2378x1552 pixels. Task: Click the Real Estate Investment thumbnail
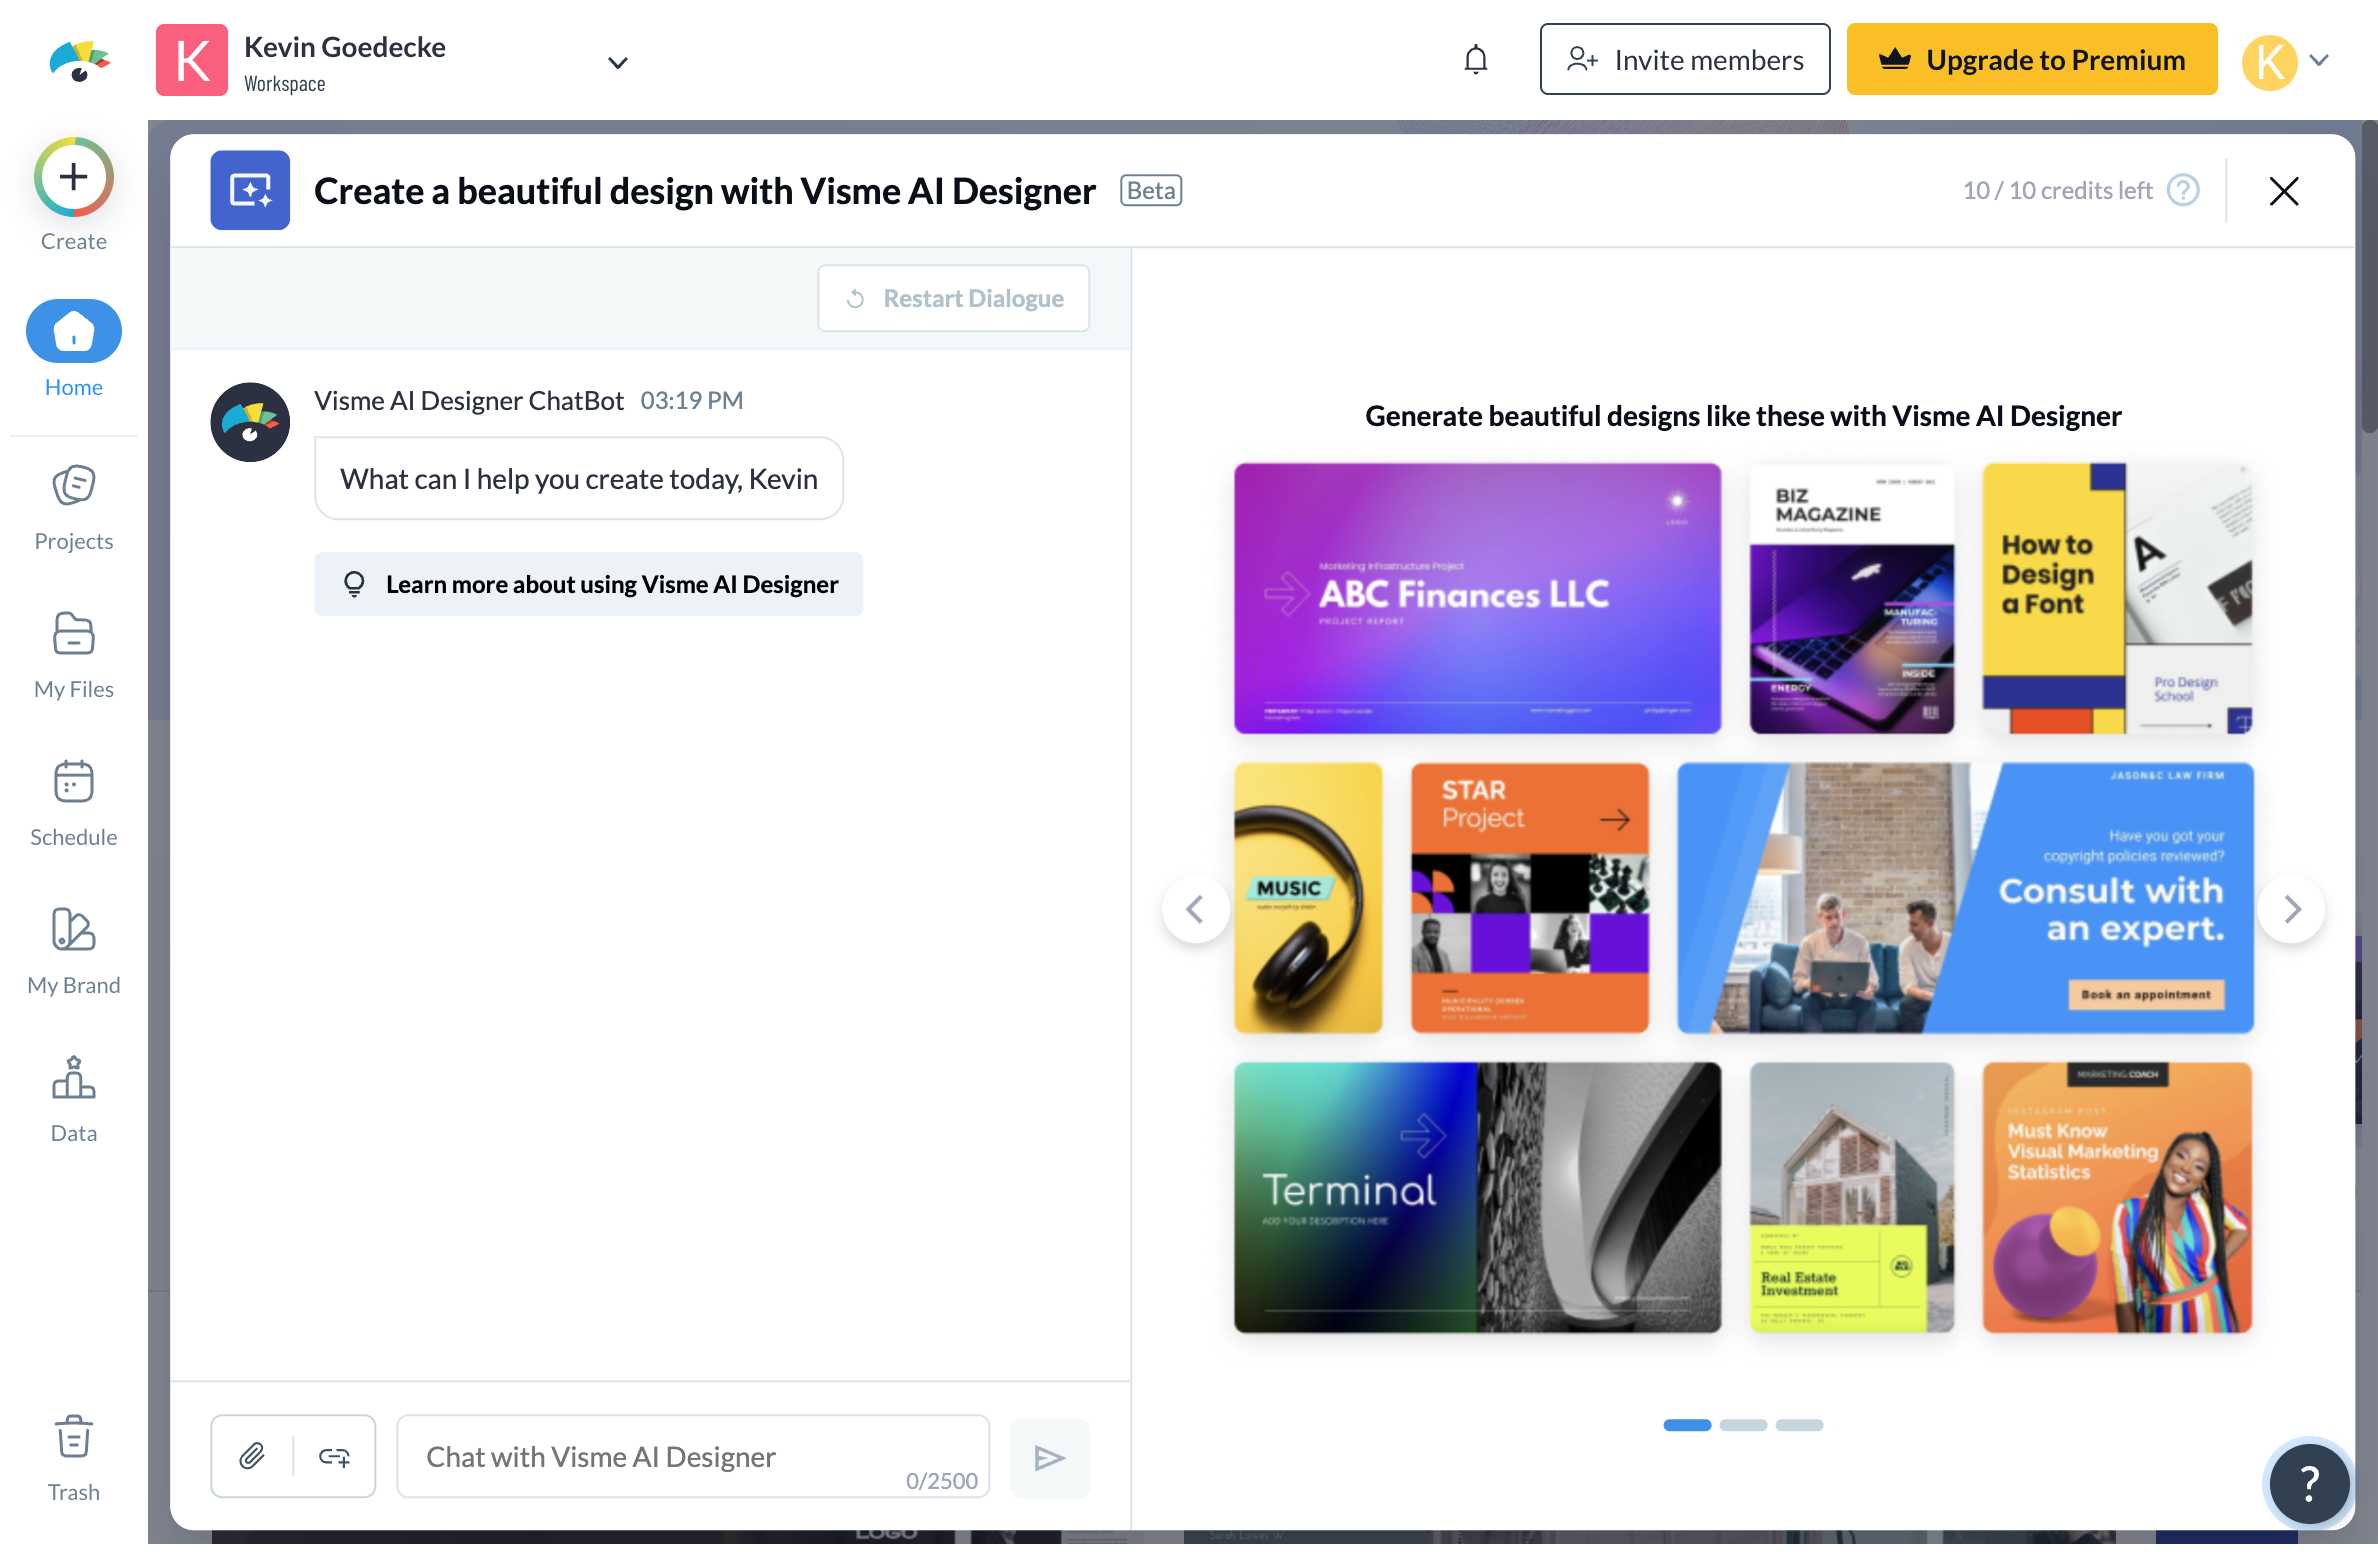tap(1851, 1197)
